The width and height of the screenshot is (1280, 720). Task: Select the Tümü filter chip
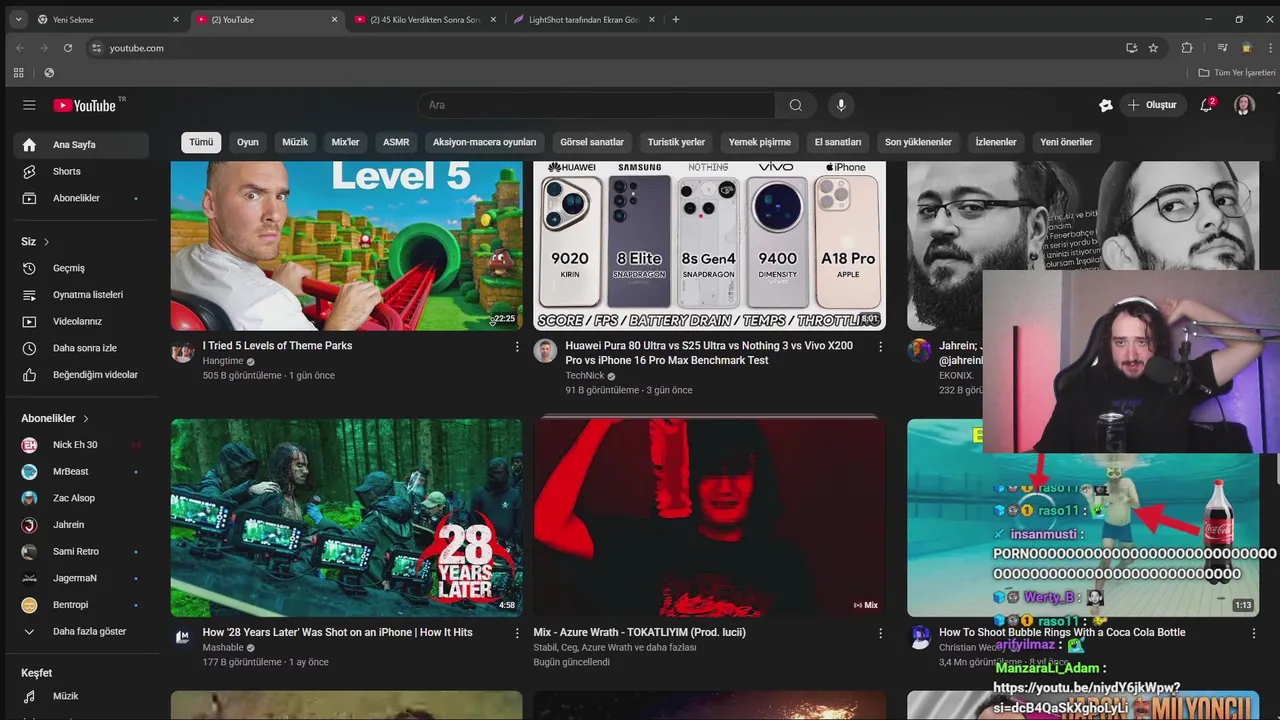(x=201, y=142)
